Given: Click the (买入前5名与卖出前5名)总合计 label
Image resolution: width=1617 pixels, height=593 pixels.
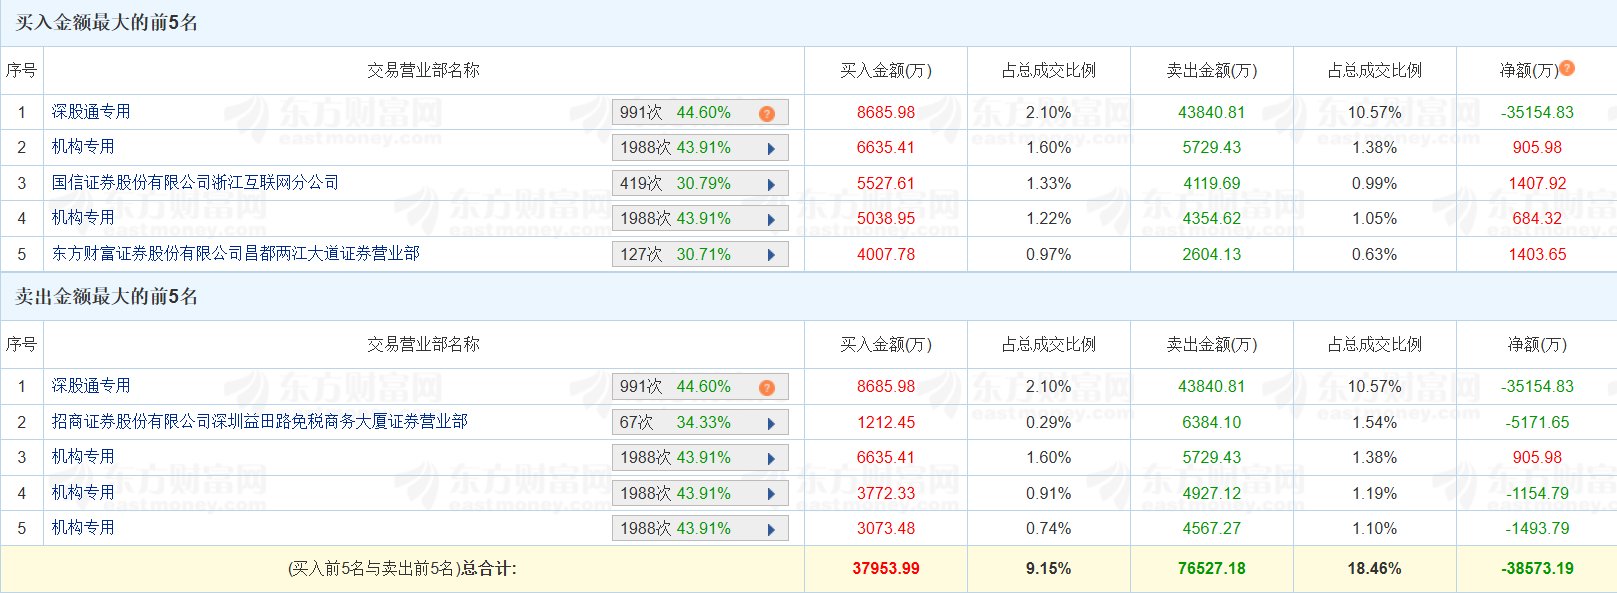Looking at the screenshot, I should tap(402, 568).
